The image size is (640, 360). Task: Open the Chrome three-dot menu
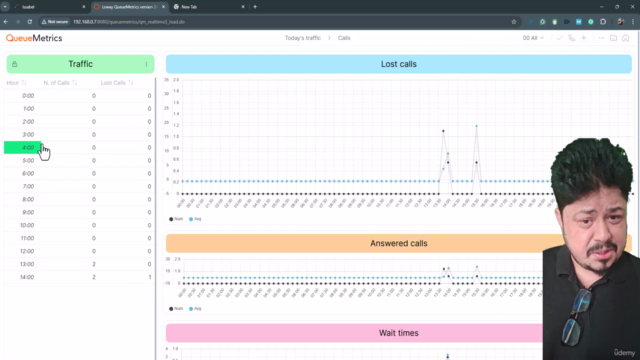pos(633,22)
